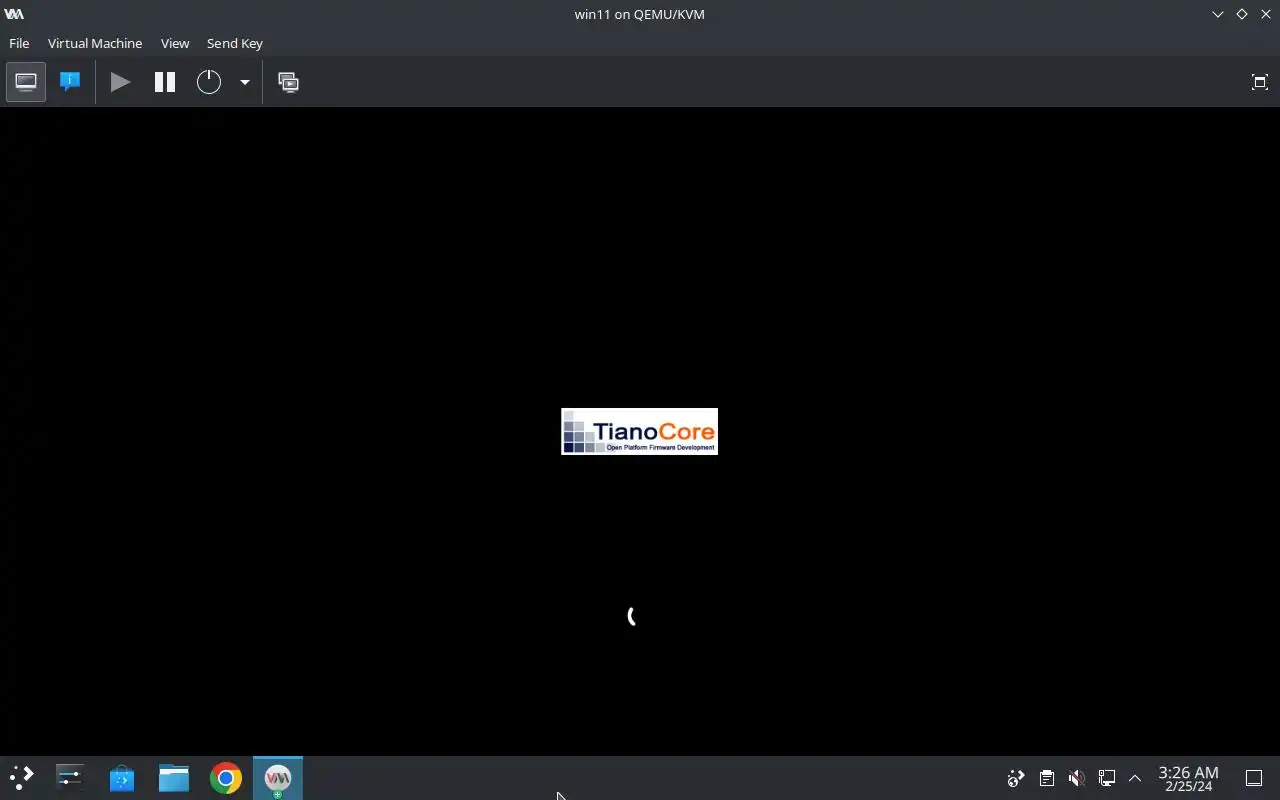Open the View menu
The image size is (1280, 800).
click(x=175, y=43)
